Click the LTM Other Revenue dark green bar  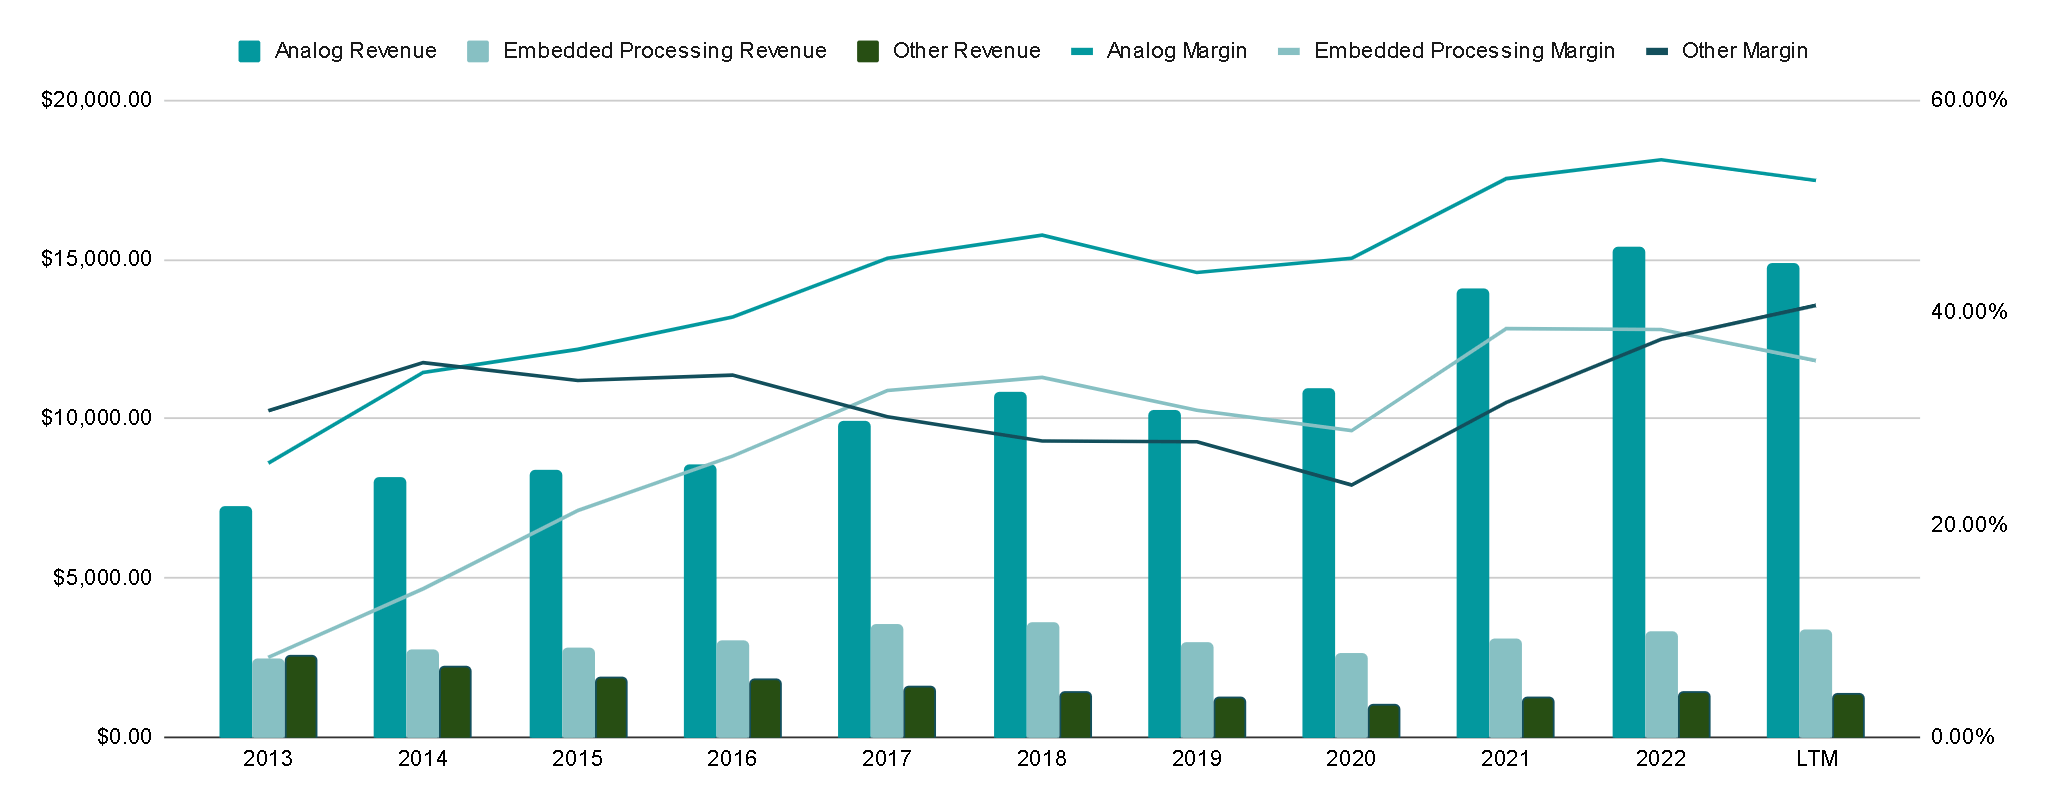(x=1848, y=715)
